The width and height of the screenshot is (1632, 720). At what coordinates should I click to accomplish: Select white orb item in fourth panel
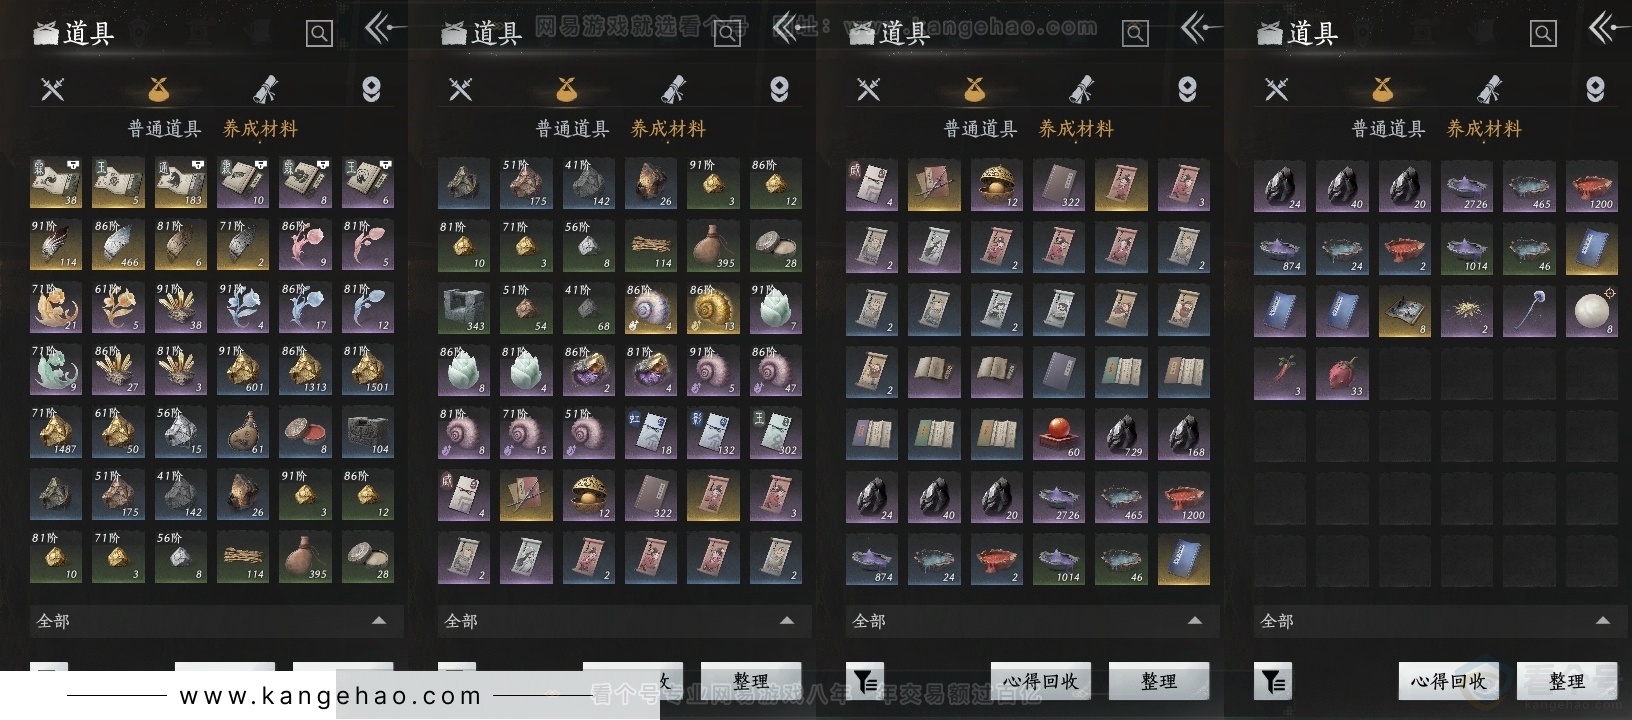click(x=1592, y=311)
